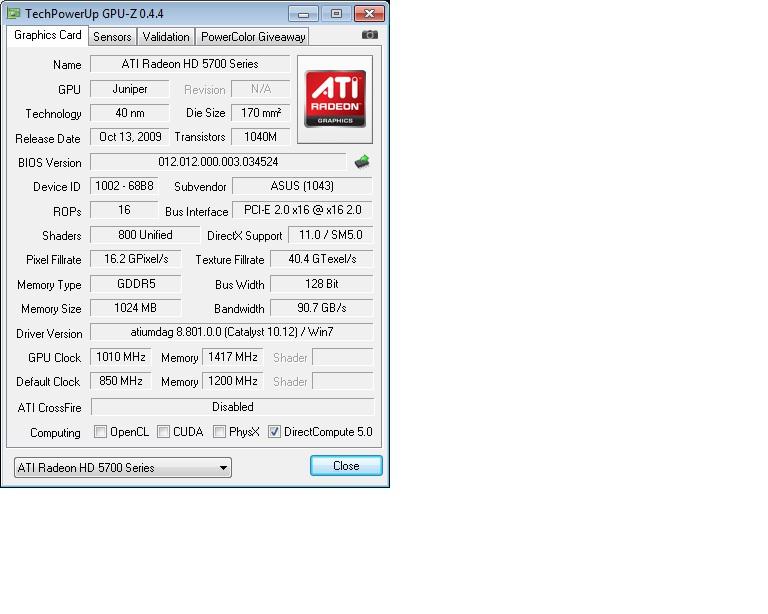Click the Memory Type field GDDR5

(x=136, y=283)
